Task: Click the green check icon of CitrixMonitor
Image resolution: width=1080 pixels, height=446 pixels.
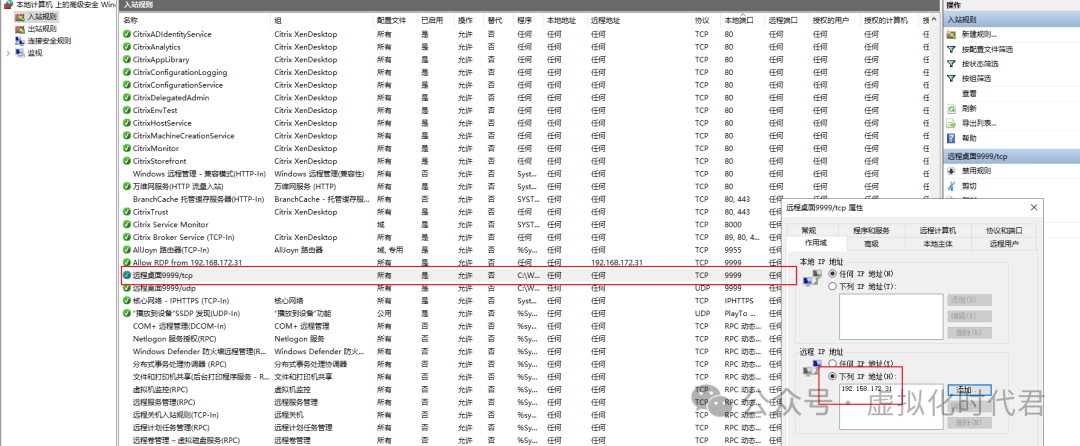Action: [x=127, y=149]
